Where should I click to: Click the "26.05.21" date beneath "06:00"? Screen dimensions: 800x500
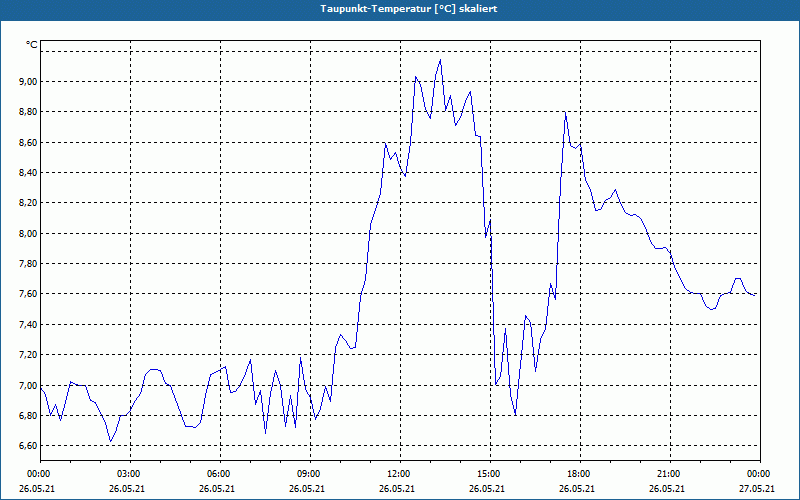point(217,488)
